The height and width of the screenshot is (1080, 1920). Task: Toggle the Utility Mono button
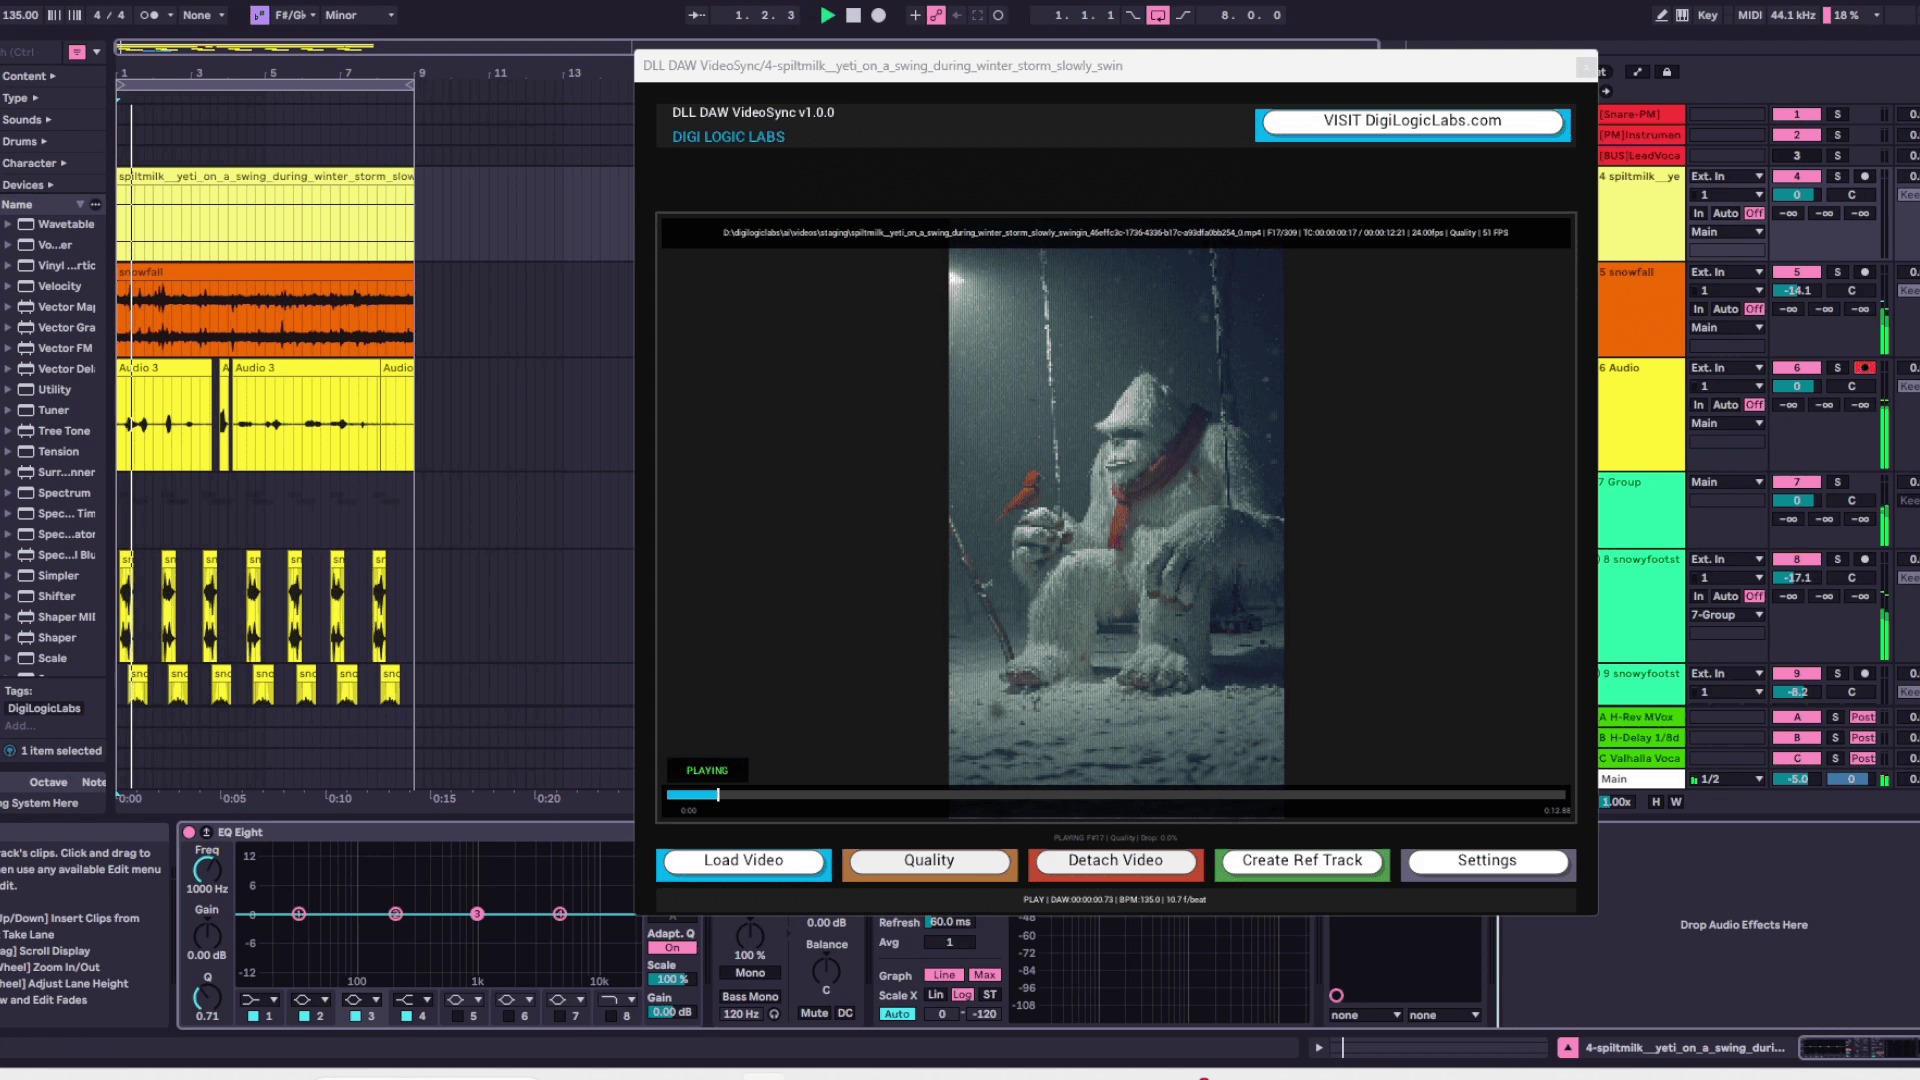(750, 973)
